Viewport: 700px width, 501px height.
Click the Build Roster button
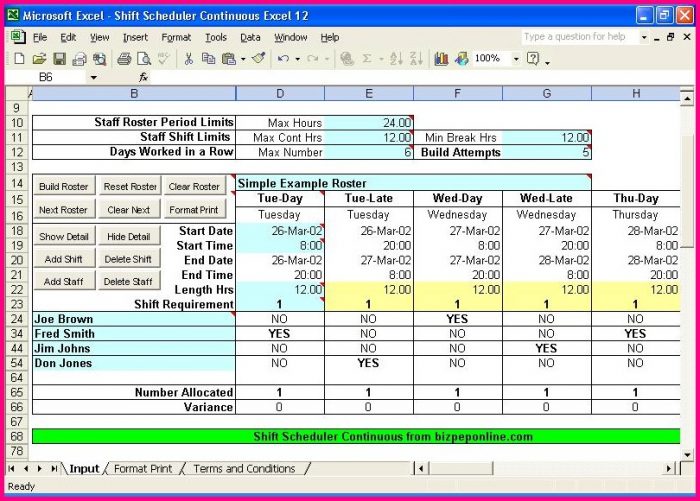click(64, 187)
